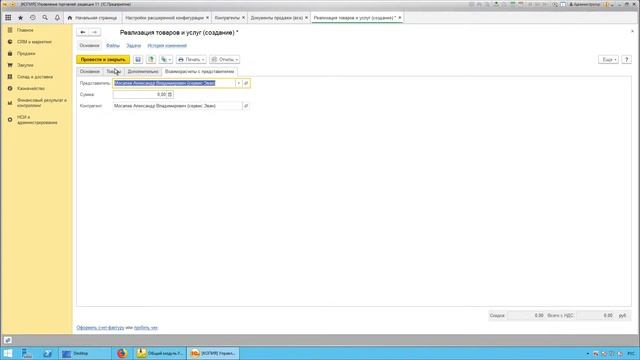The height and width of the screenshot is (360, 640).
Task: Click Провести и закрыть button
Action: pyautogui.click(x=103, y=60)
